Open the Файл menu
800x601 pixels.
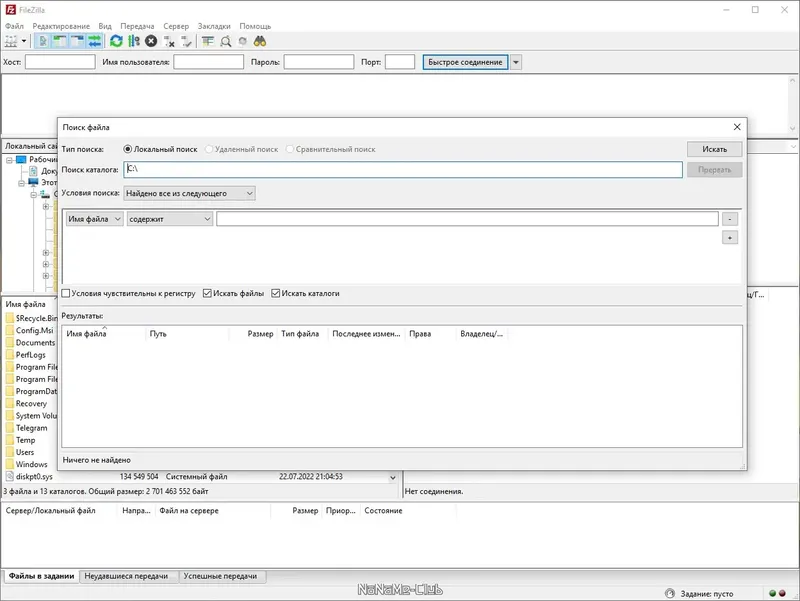pos(14,26)
